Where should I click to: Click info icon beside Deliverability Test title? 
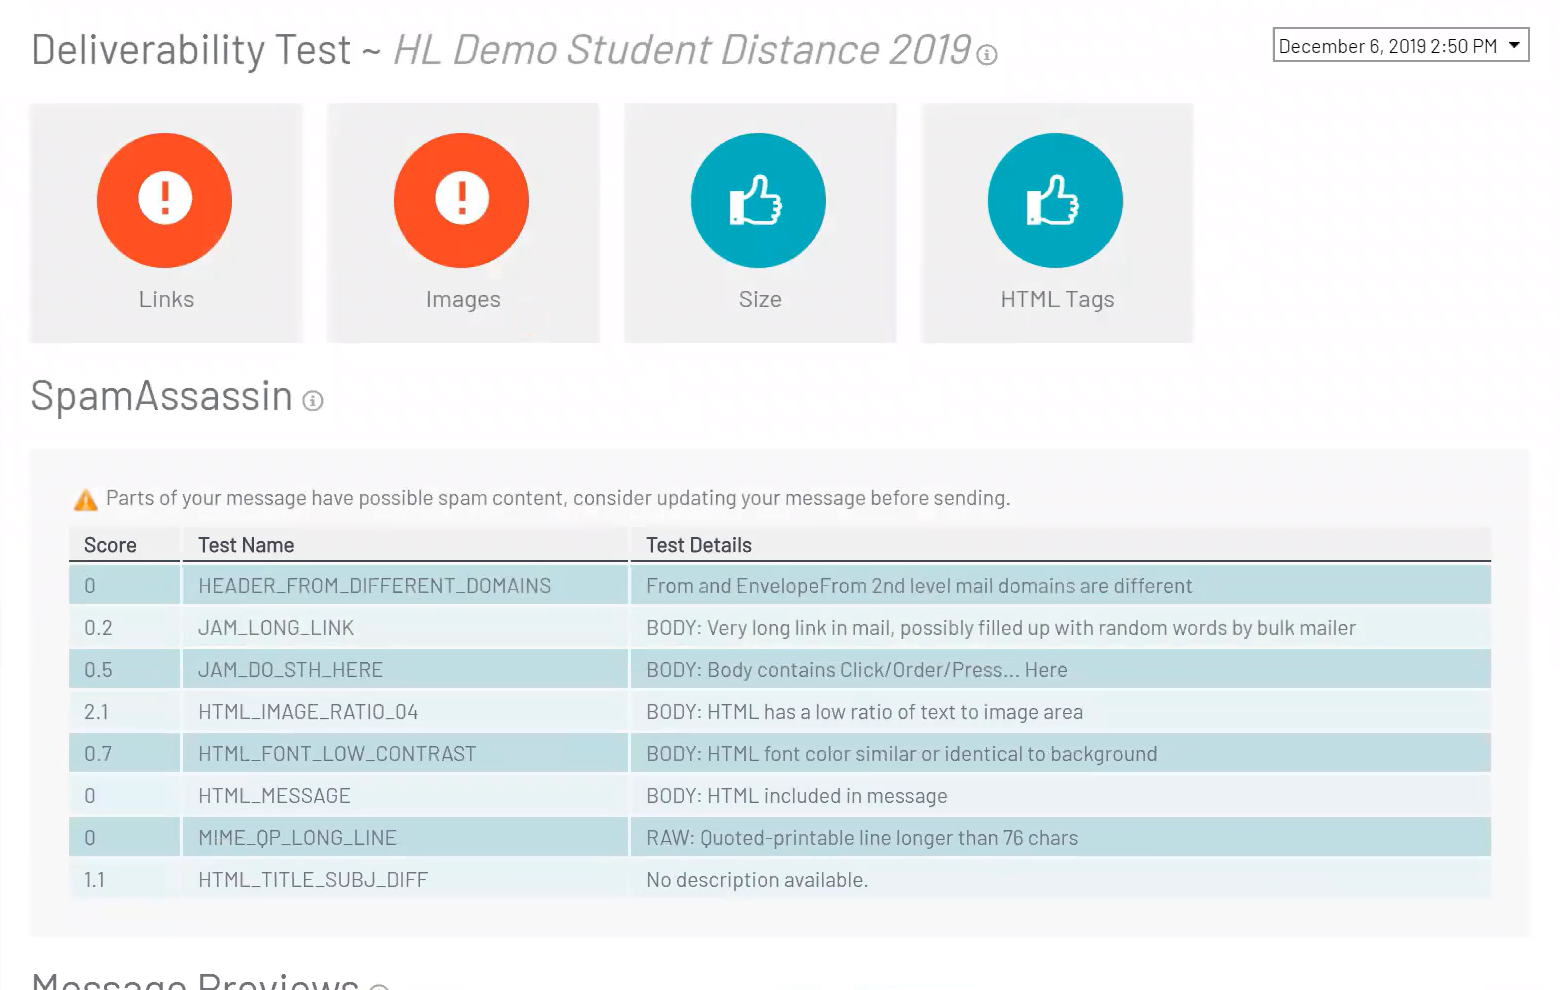coord(987,55)
